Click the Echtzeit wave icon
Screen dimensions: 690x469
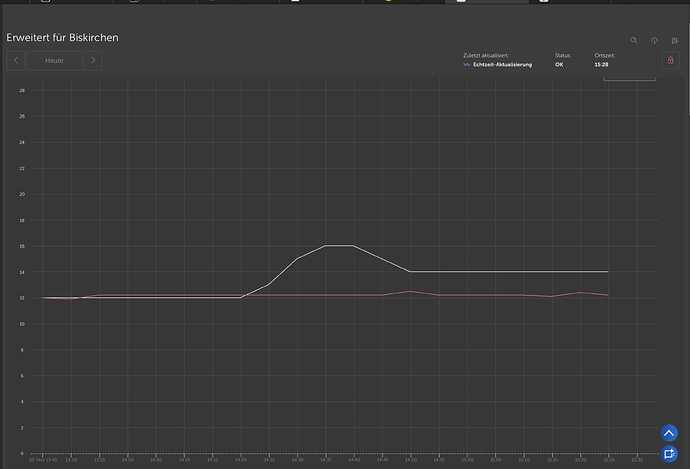tap(466, 65)
